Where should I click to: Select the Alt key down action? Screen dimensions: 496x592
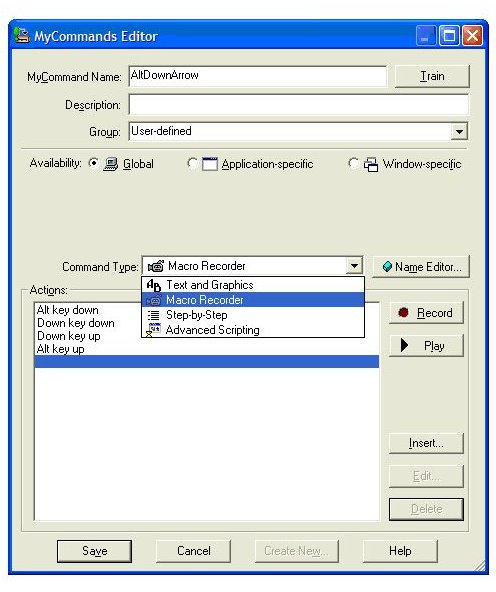click(x=68, y=310)
